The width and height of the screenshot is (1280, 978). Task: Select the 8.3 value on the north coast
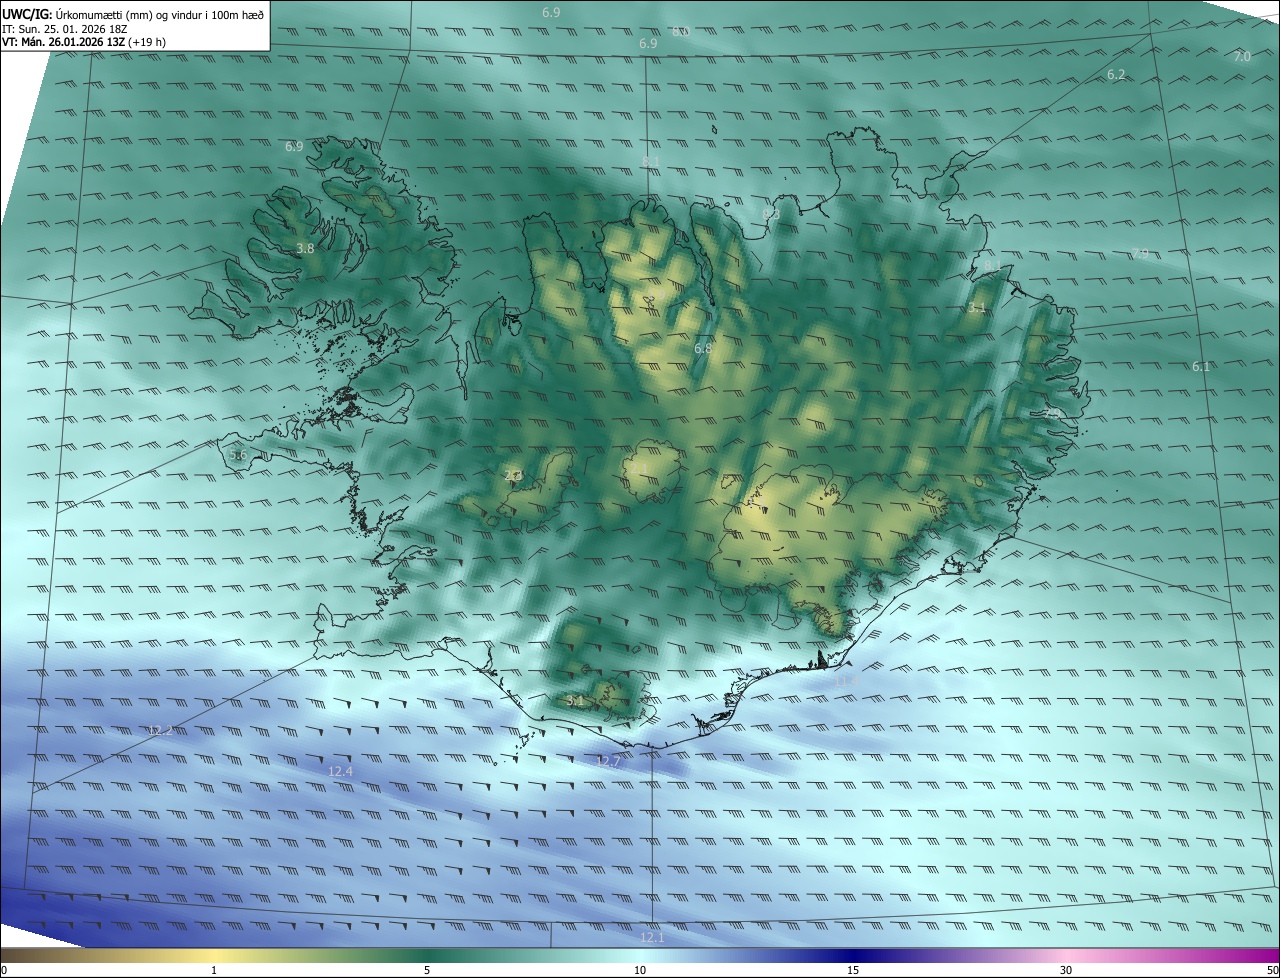click(x=771, y=214)
